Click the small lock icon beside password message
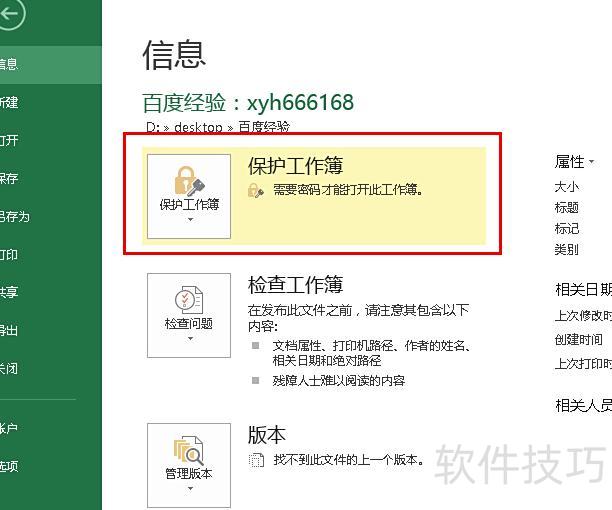 256,190
